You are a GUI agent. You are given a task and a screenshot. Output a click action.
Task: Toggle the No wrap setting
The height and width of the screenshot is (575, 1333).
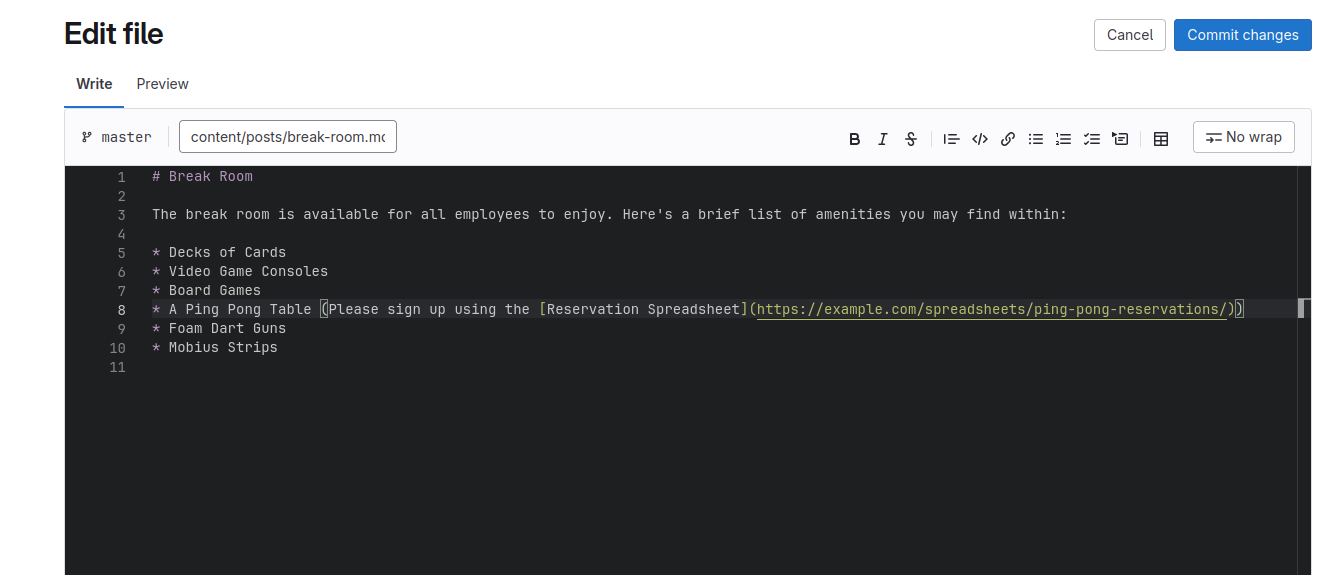point(1243,137)
